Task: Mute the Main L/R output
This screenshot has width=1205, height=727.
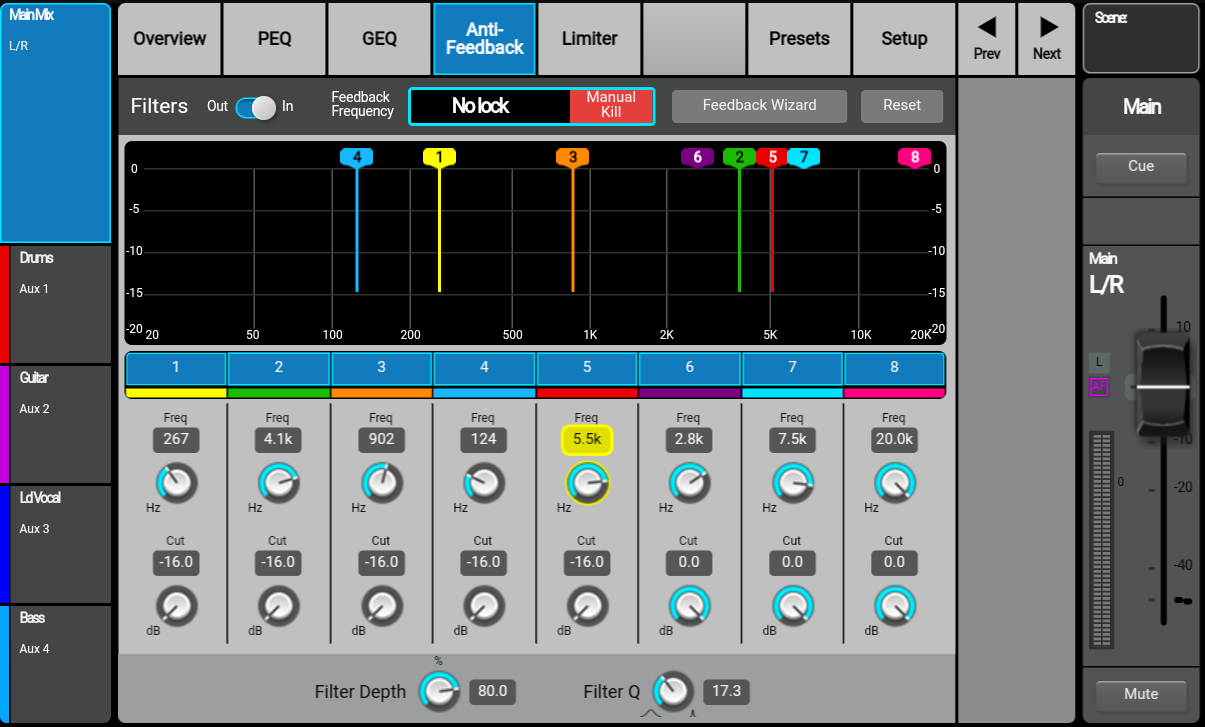Action: click(x=1141, y=694)
